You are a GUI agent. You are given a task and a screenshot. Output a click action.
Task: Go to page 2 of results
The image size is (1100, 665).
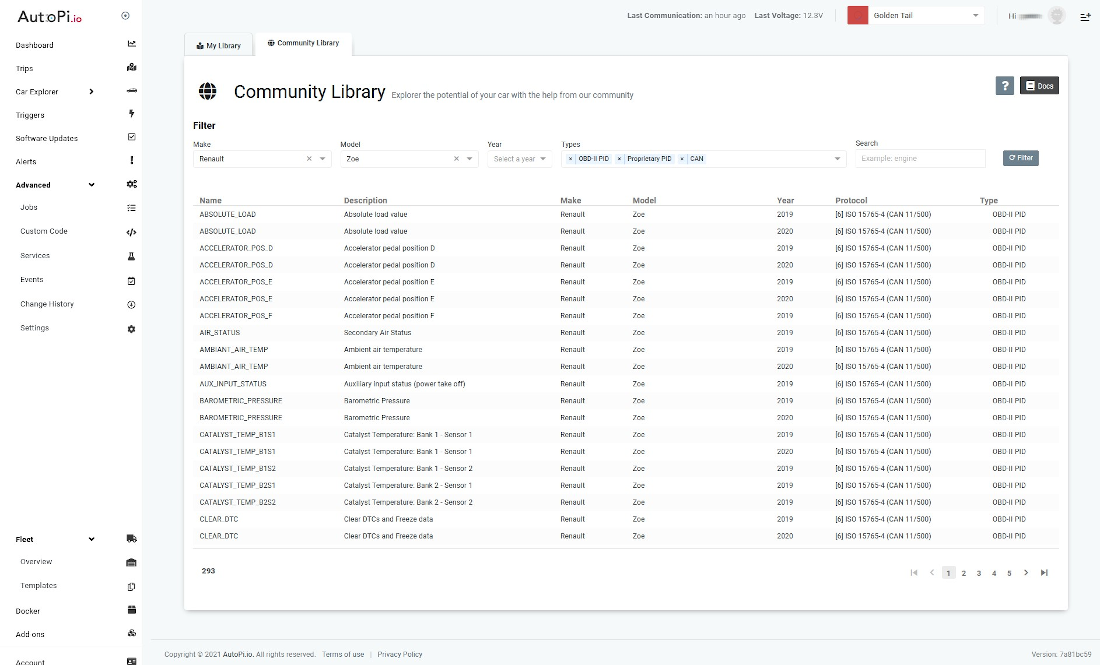(964, 573)
